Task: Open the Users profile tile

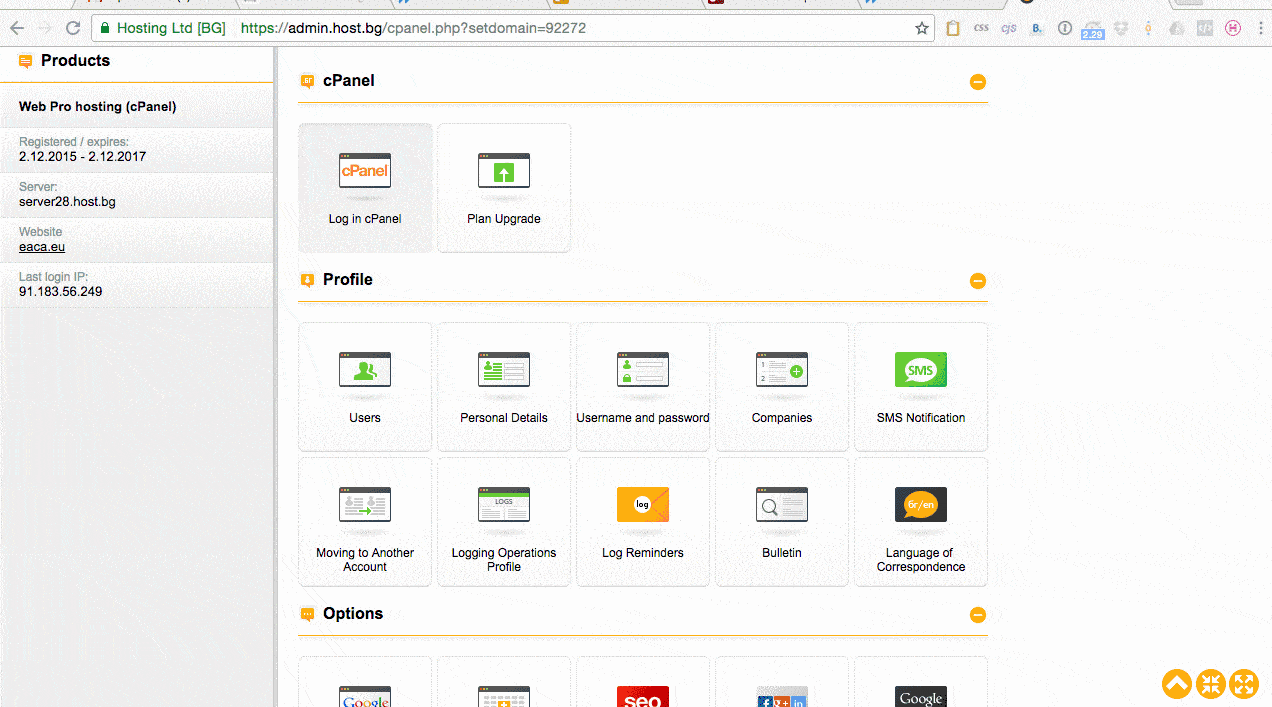Action: (x=365, y=387)
